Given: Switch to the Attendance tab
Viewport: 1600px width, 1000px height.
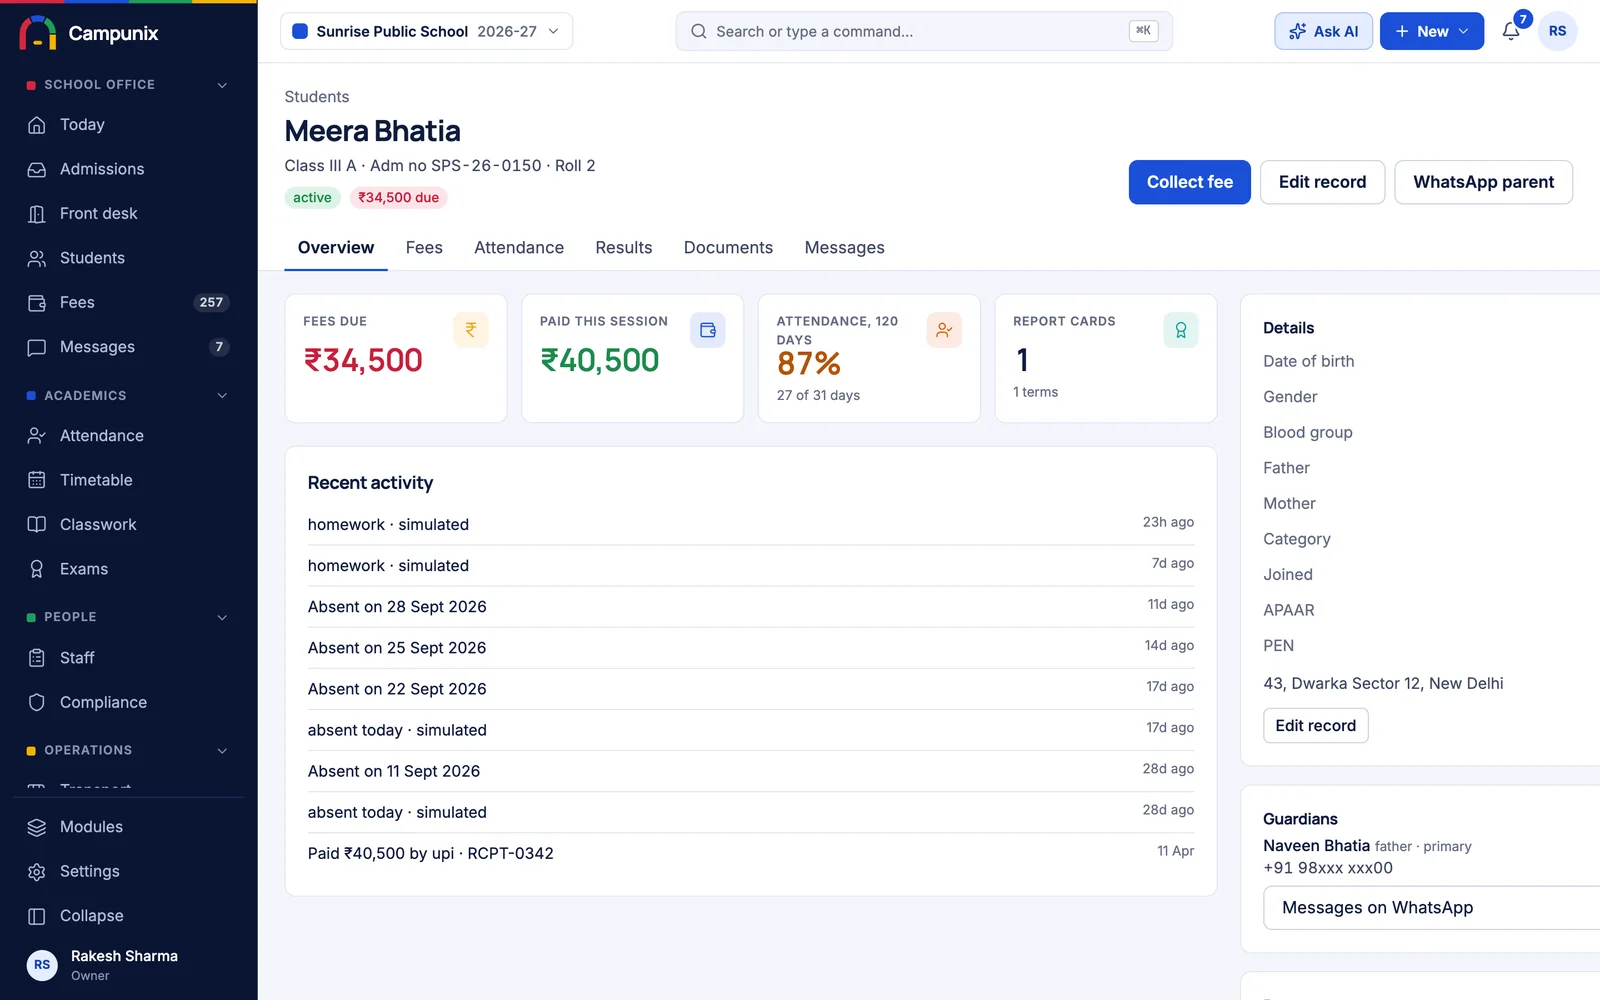Looking at the screenshot, I should [x=519, y=248].
